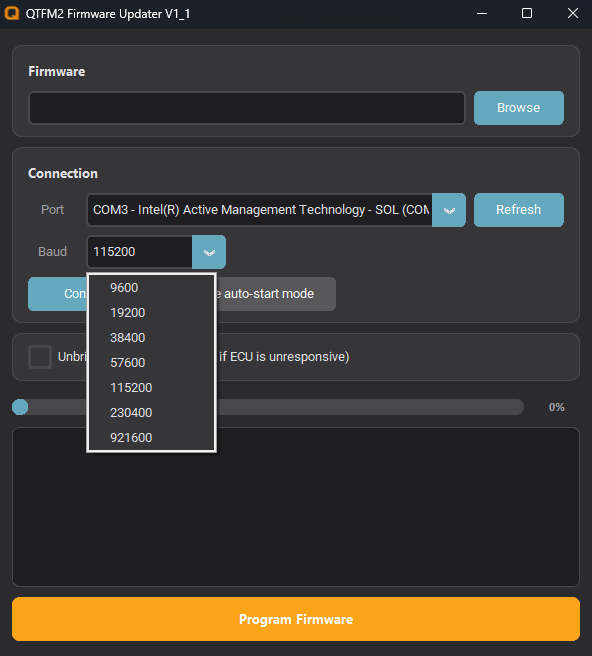Choose 19200 baud from the list

tap(151, 313)
